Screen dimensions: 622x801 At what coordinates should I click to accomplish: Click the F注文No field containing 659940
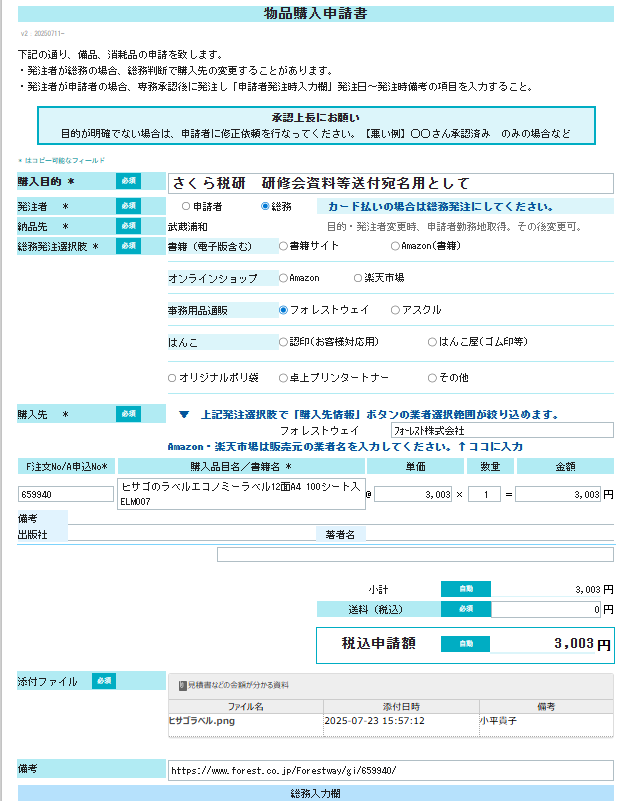click(65, 494)
